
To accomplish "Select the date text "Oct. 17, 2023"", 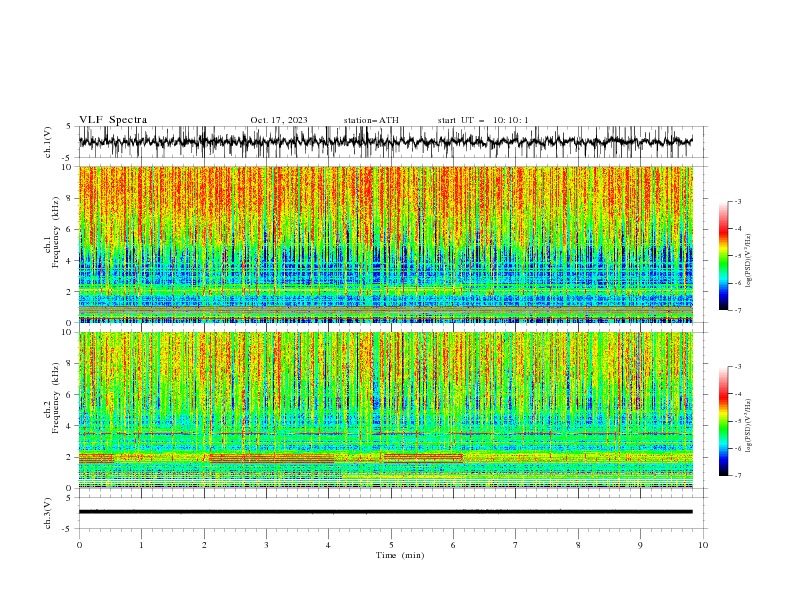I will tap(279, 120).
